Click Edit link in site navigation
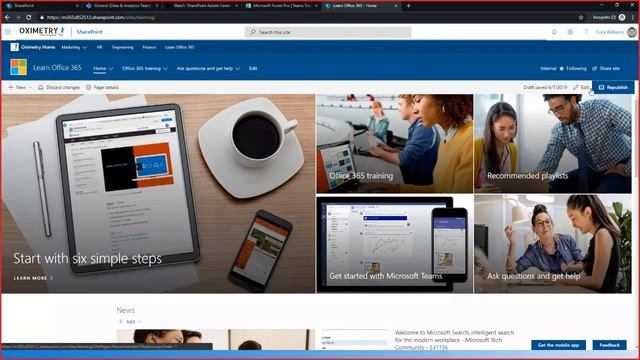The width and height of the screenshot is (640, 360). tap(253, 69)
